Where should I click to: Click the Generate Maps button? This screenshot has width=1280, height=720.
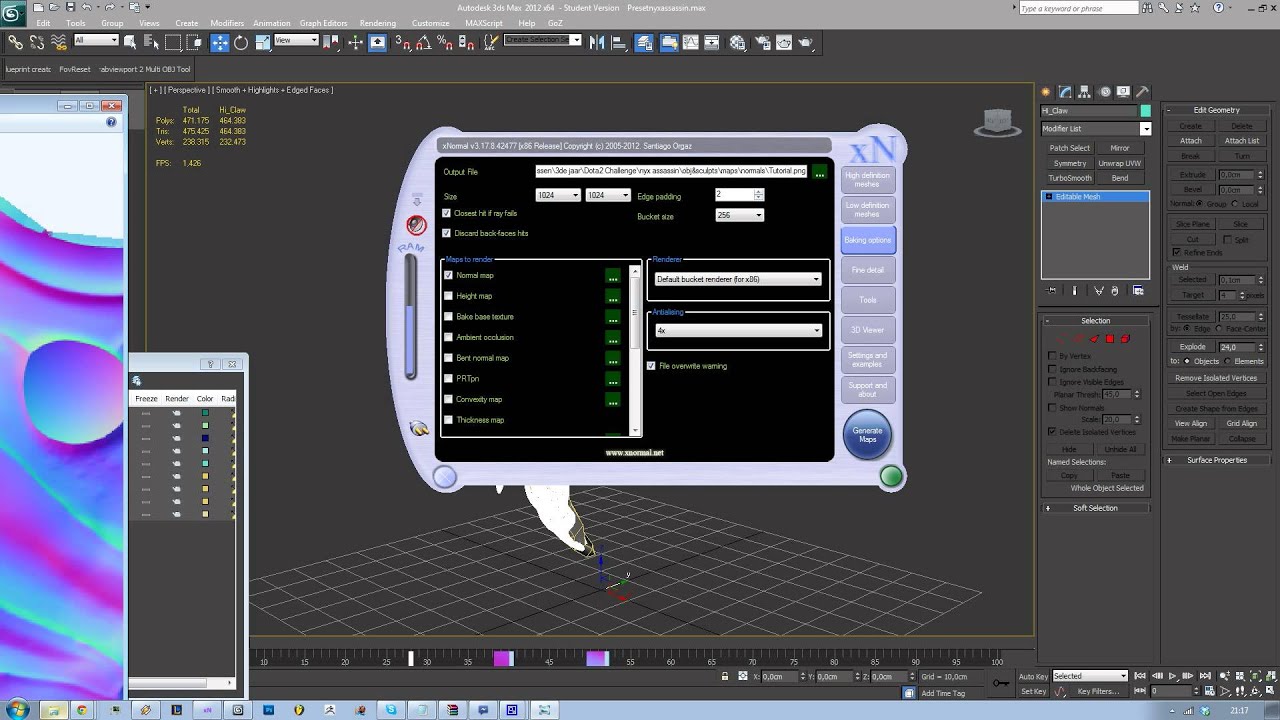tap(867, 435)
